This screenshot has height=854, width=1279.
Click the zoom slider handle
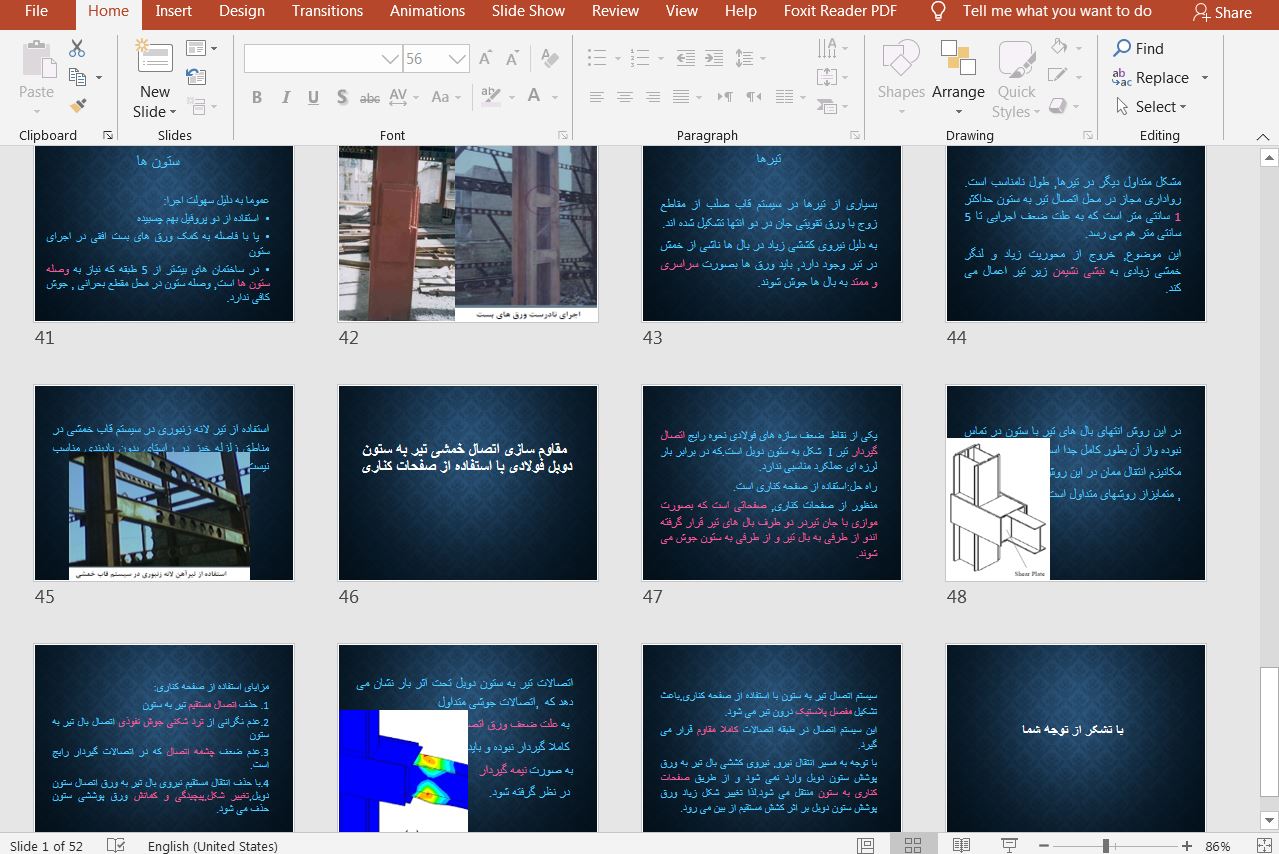(1107, 846)
